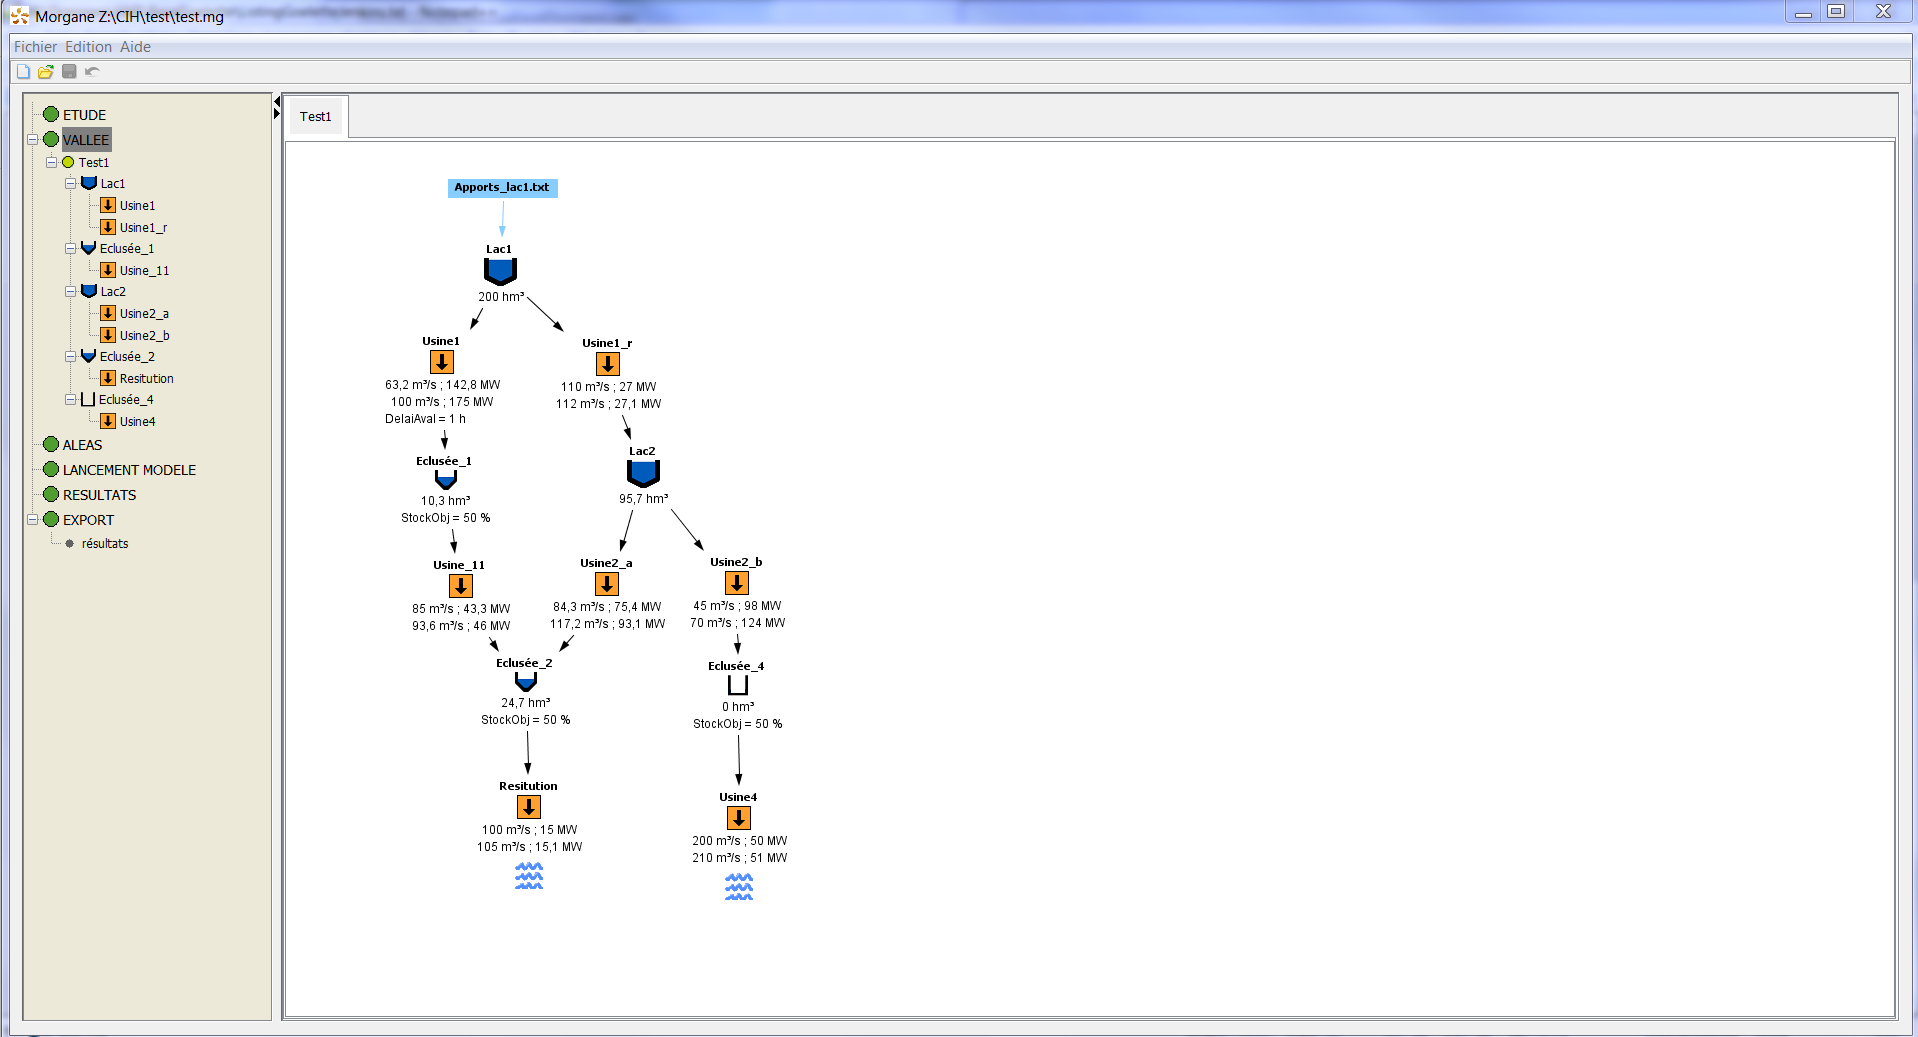Click the water outlet icon below Usine4
The image size is (1918, 1037).
click(739, 887)
